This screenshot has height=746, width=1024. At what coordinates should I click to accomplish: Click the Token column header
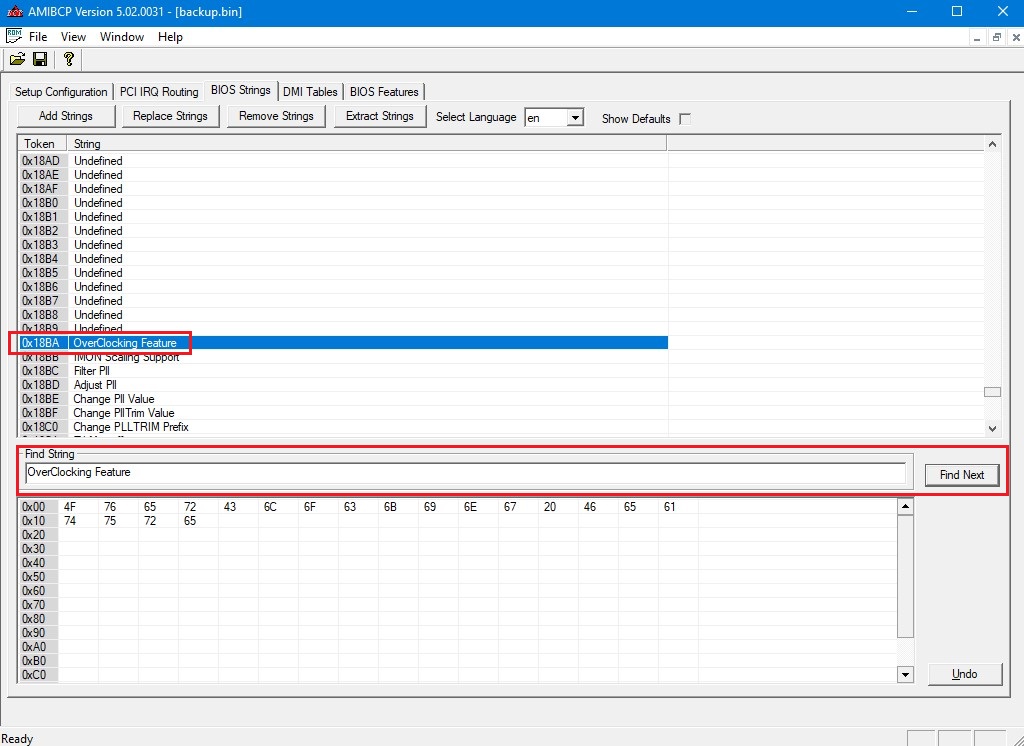(x=42, y=144)
